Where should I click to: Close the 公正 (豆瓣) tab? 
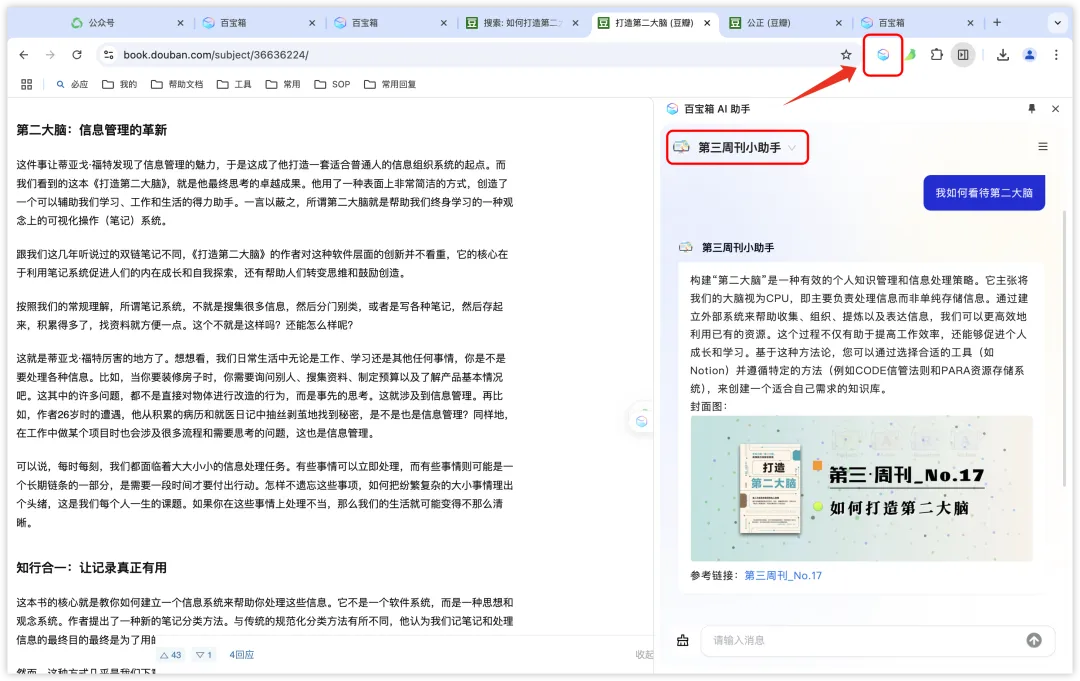coord(838,23)
